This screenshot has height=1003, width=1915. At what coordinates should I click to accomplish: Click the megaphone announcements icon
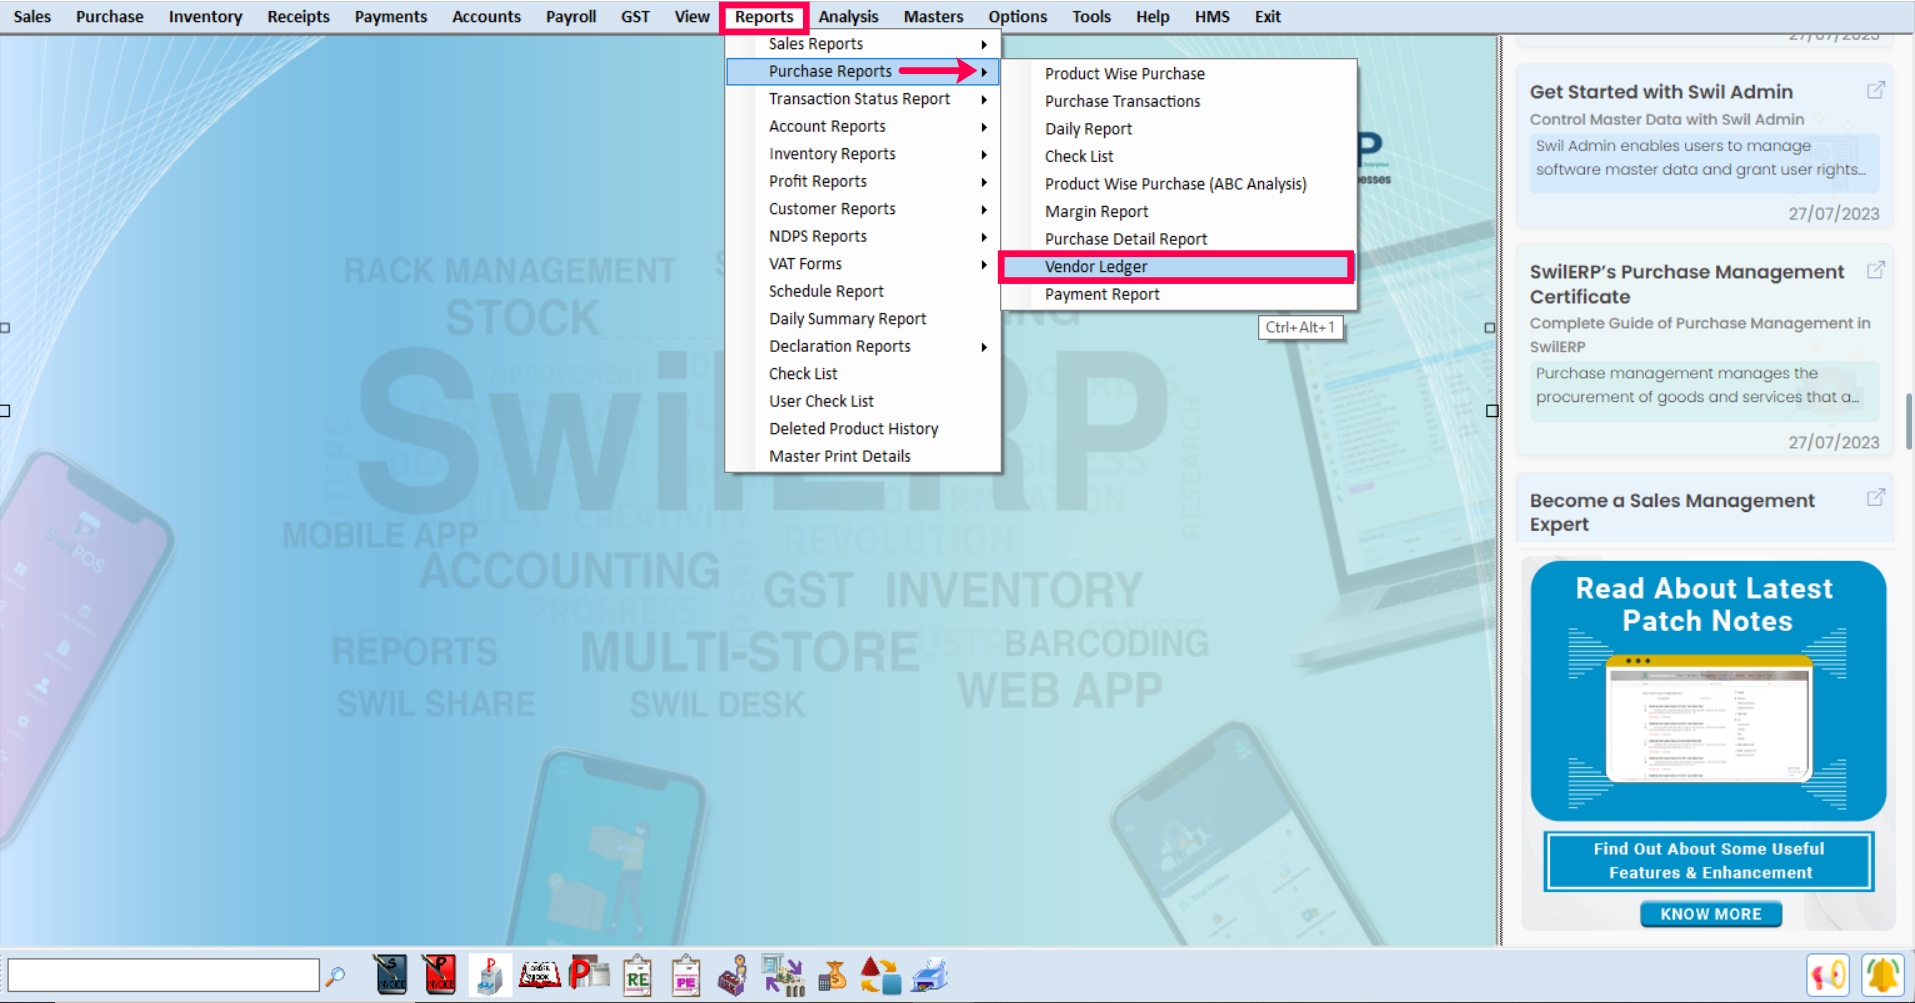1828,975
